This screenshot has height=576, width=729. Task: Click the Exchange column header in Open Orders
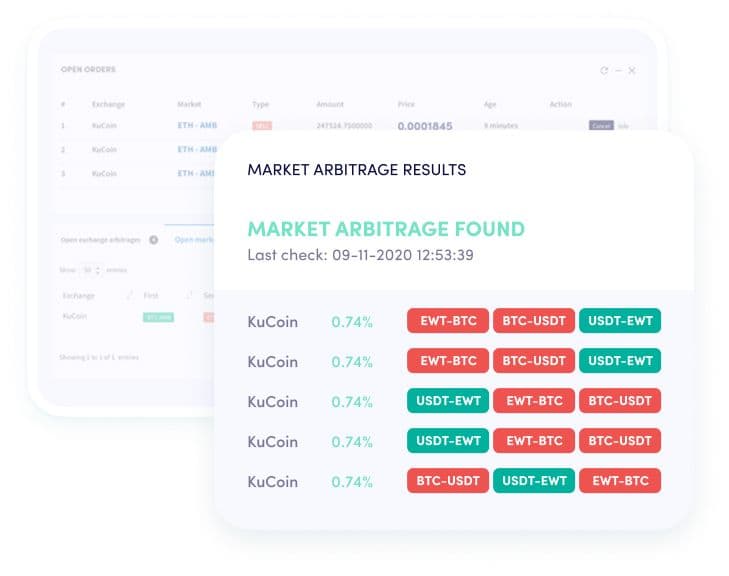[x=108, y=104]
